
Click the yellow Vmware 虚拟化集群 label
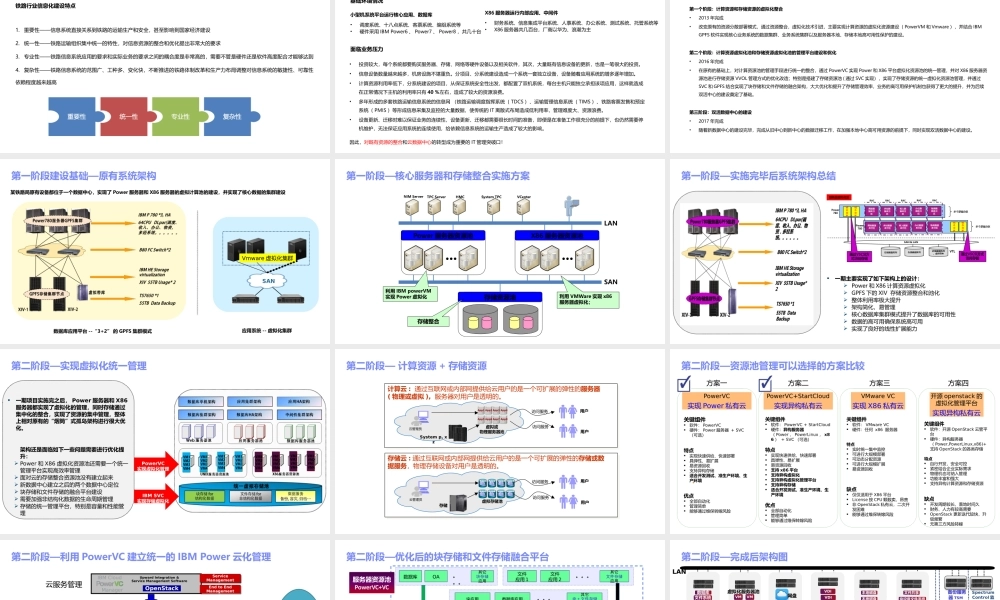267,258
